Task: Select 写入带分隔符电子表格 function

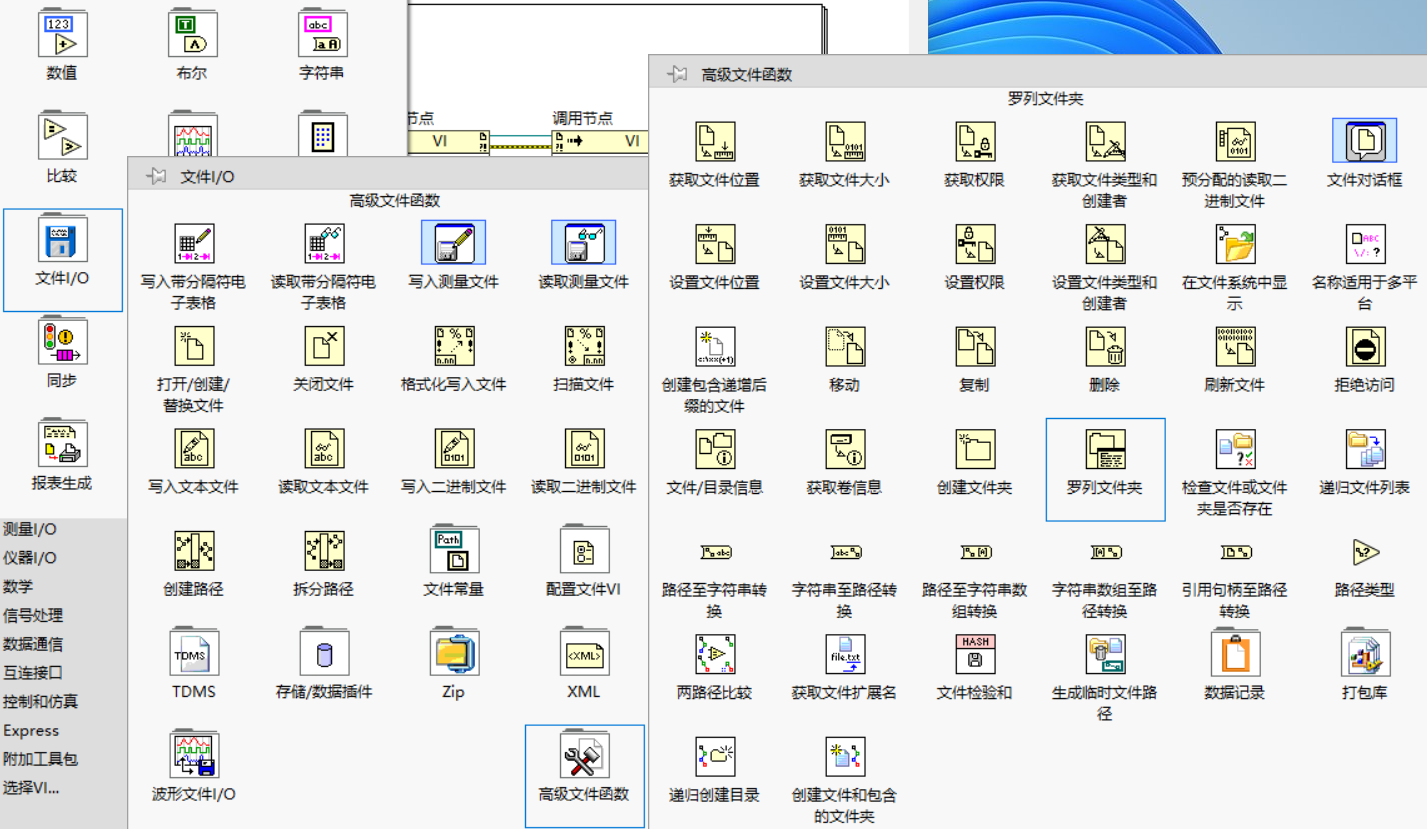Action: (x=194, y=244)
